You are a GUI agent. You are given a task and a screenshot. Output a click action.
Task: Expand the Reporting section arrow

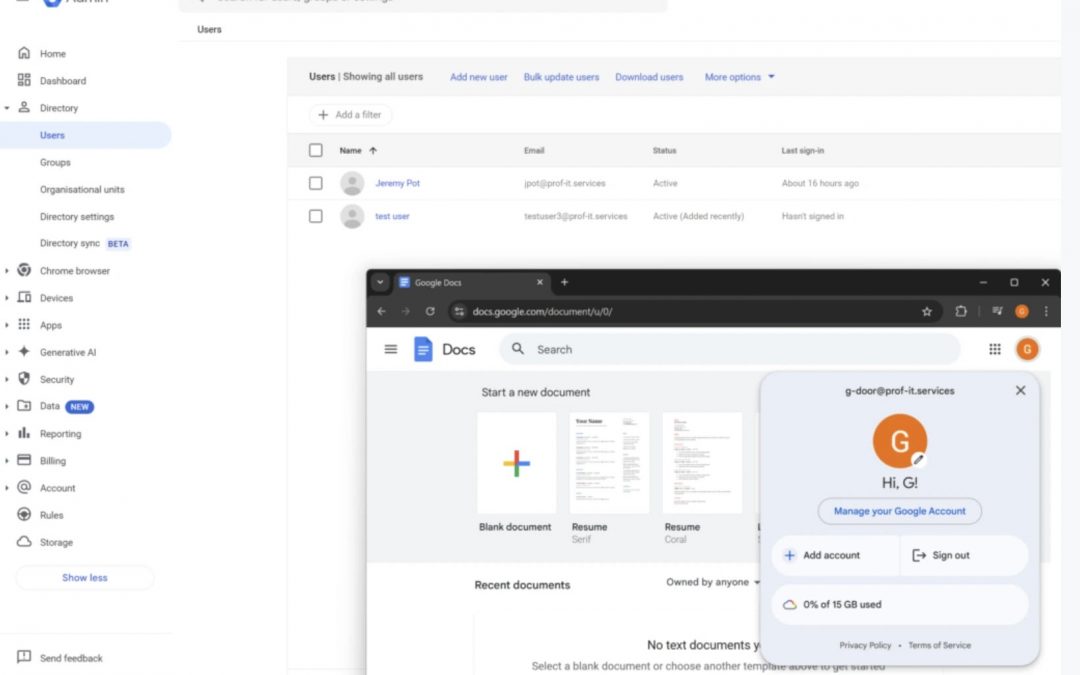point(7,434)
